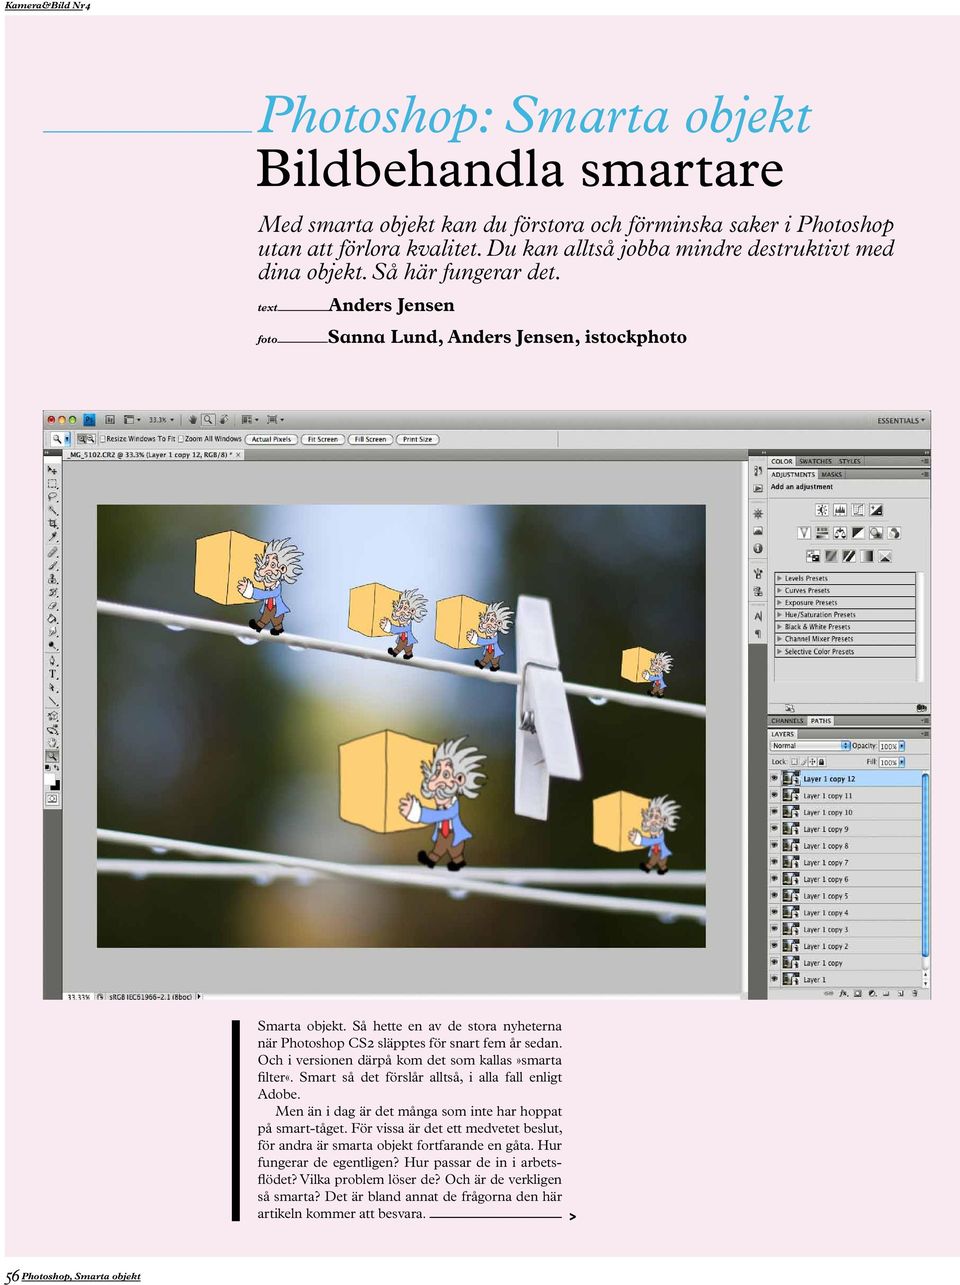Expand Channel Mixer Presets list
The height and width of the screenshot is (1285, 960).
click(780, 639)
